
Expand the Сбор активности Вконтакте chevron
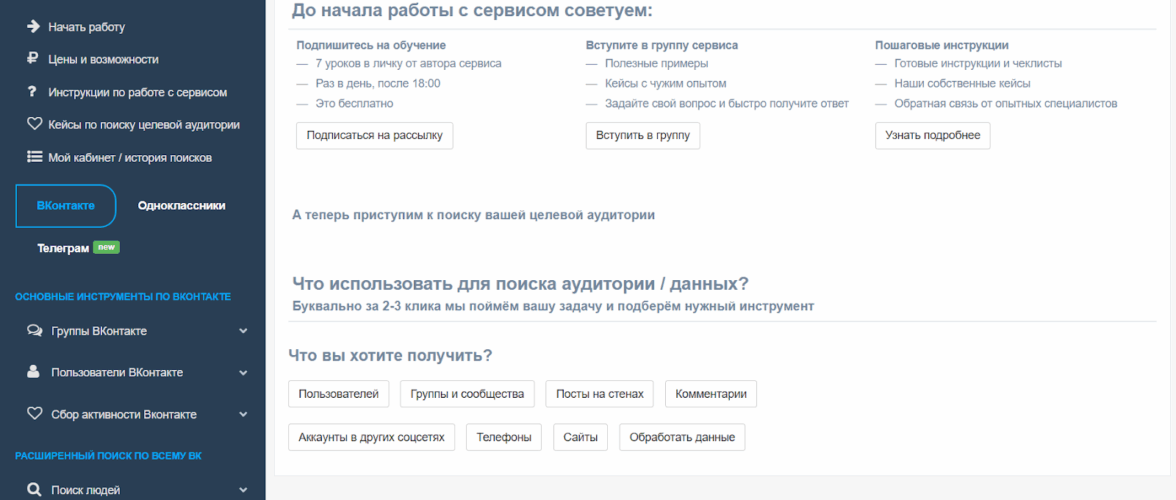(x=243, y=414)
